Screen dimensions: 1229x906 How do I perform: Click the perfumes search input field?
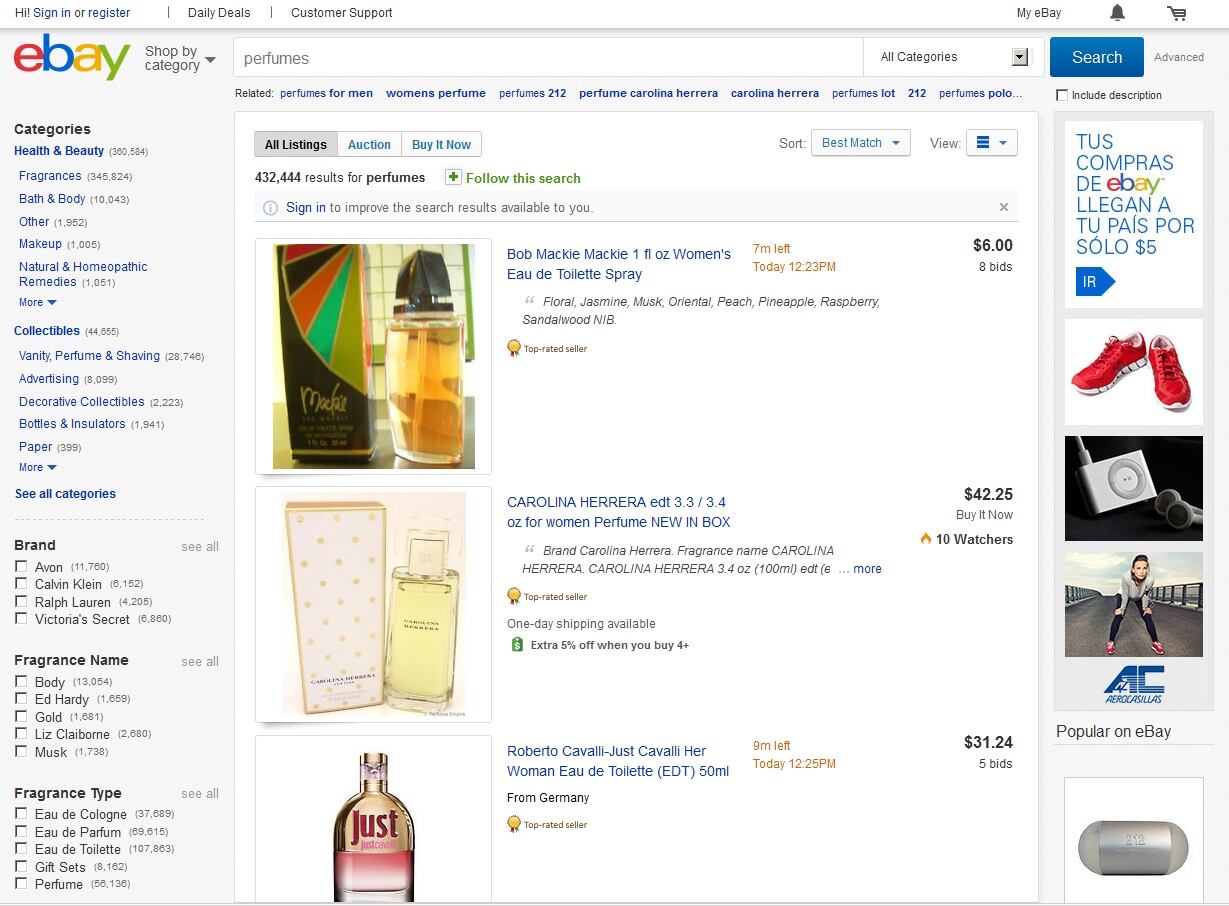click(x=548, y=58)
